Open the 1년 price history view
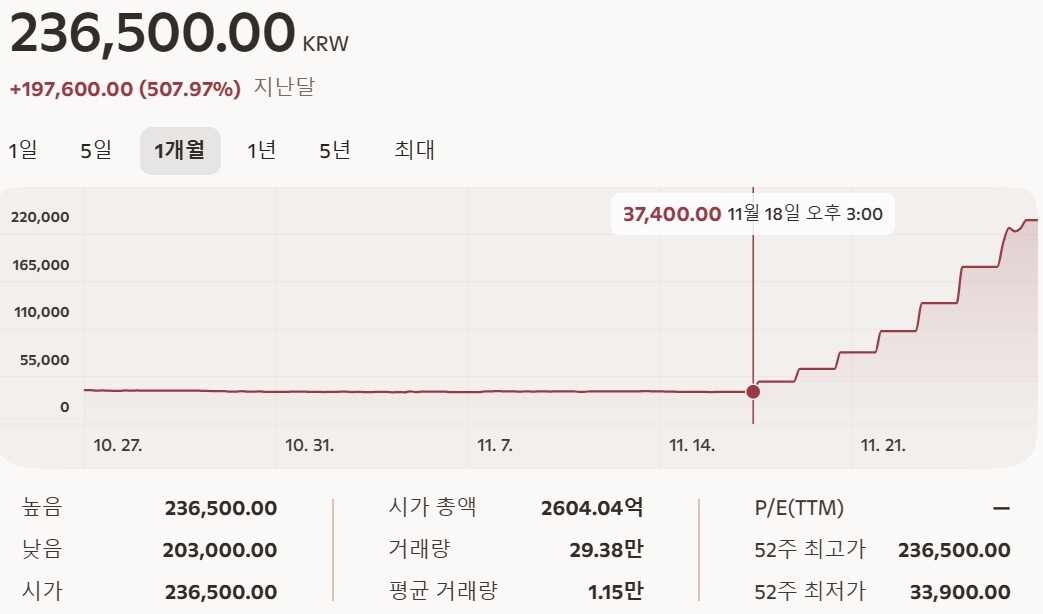1043x614 pixels. [259, 150]
